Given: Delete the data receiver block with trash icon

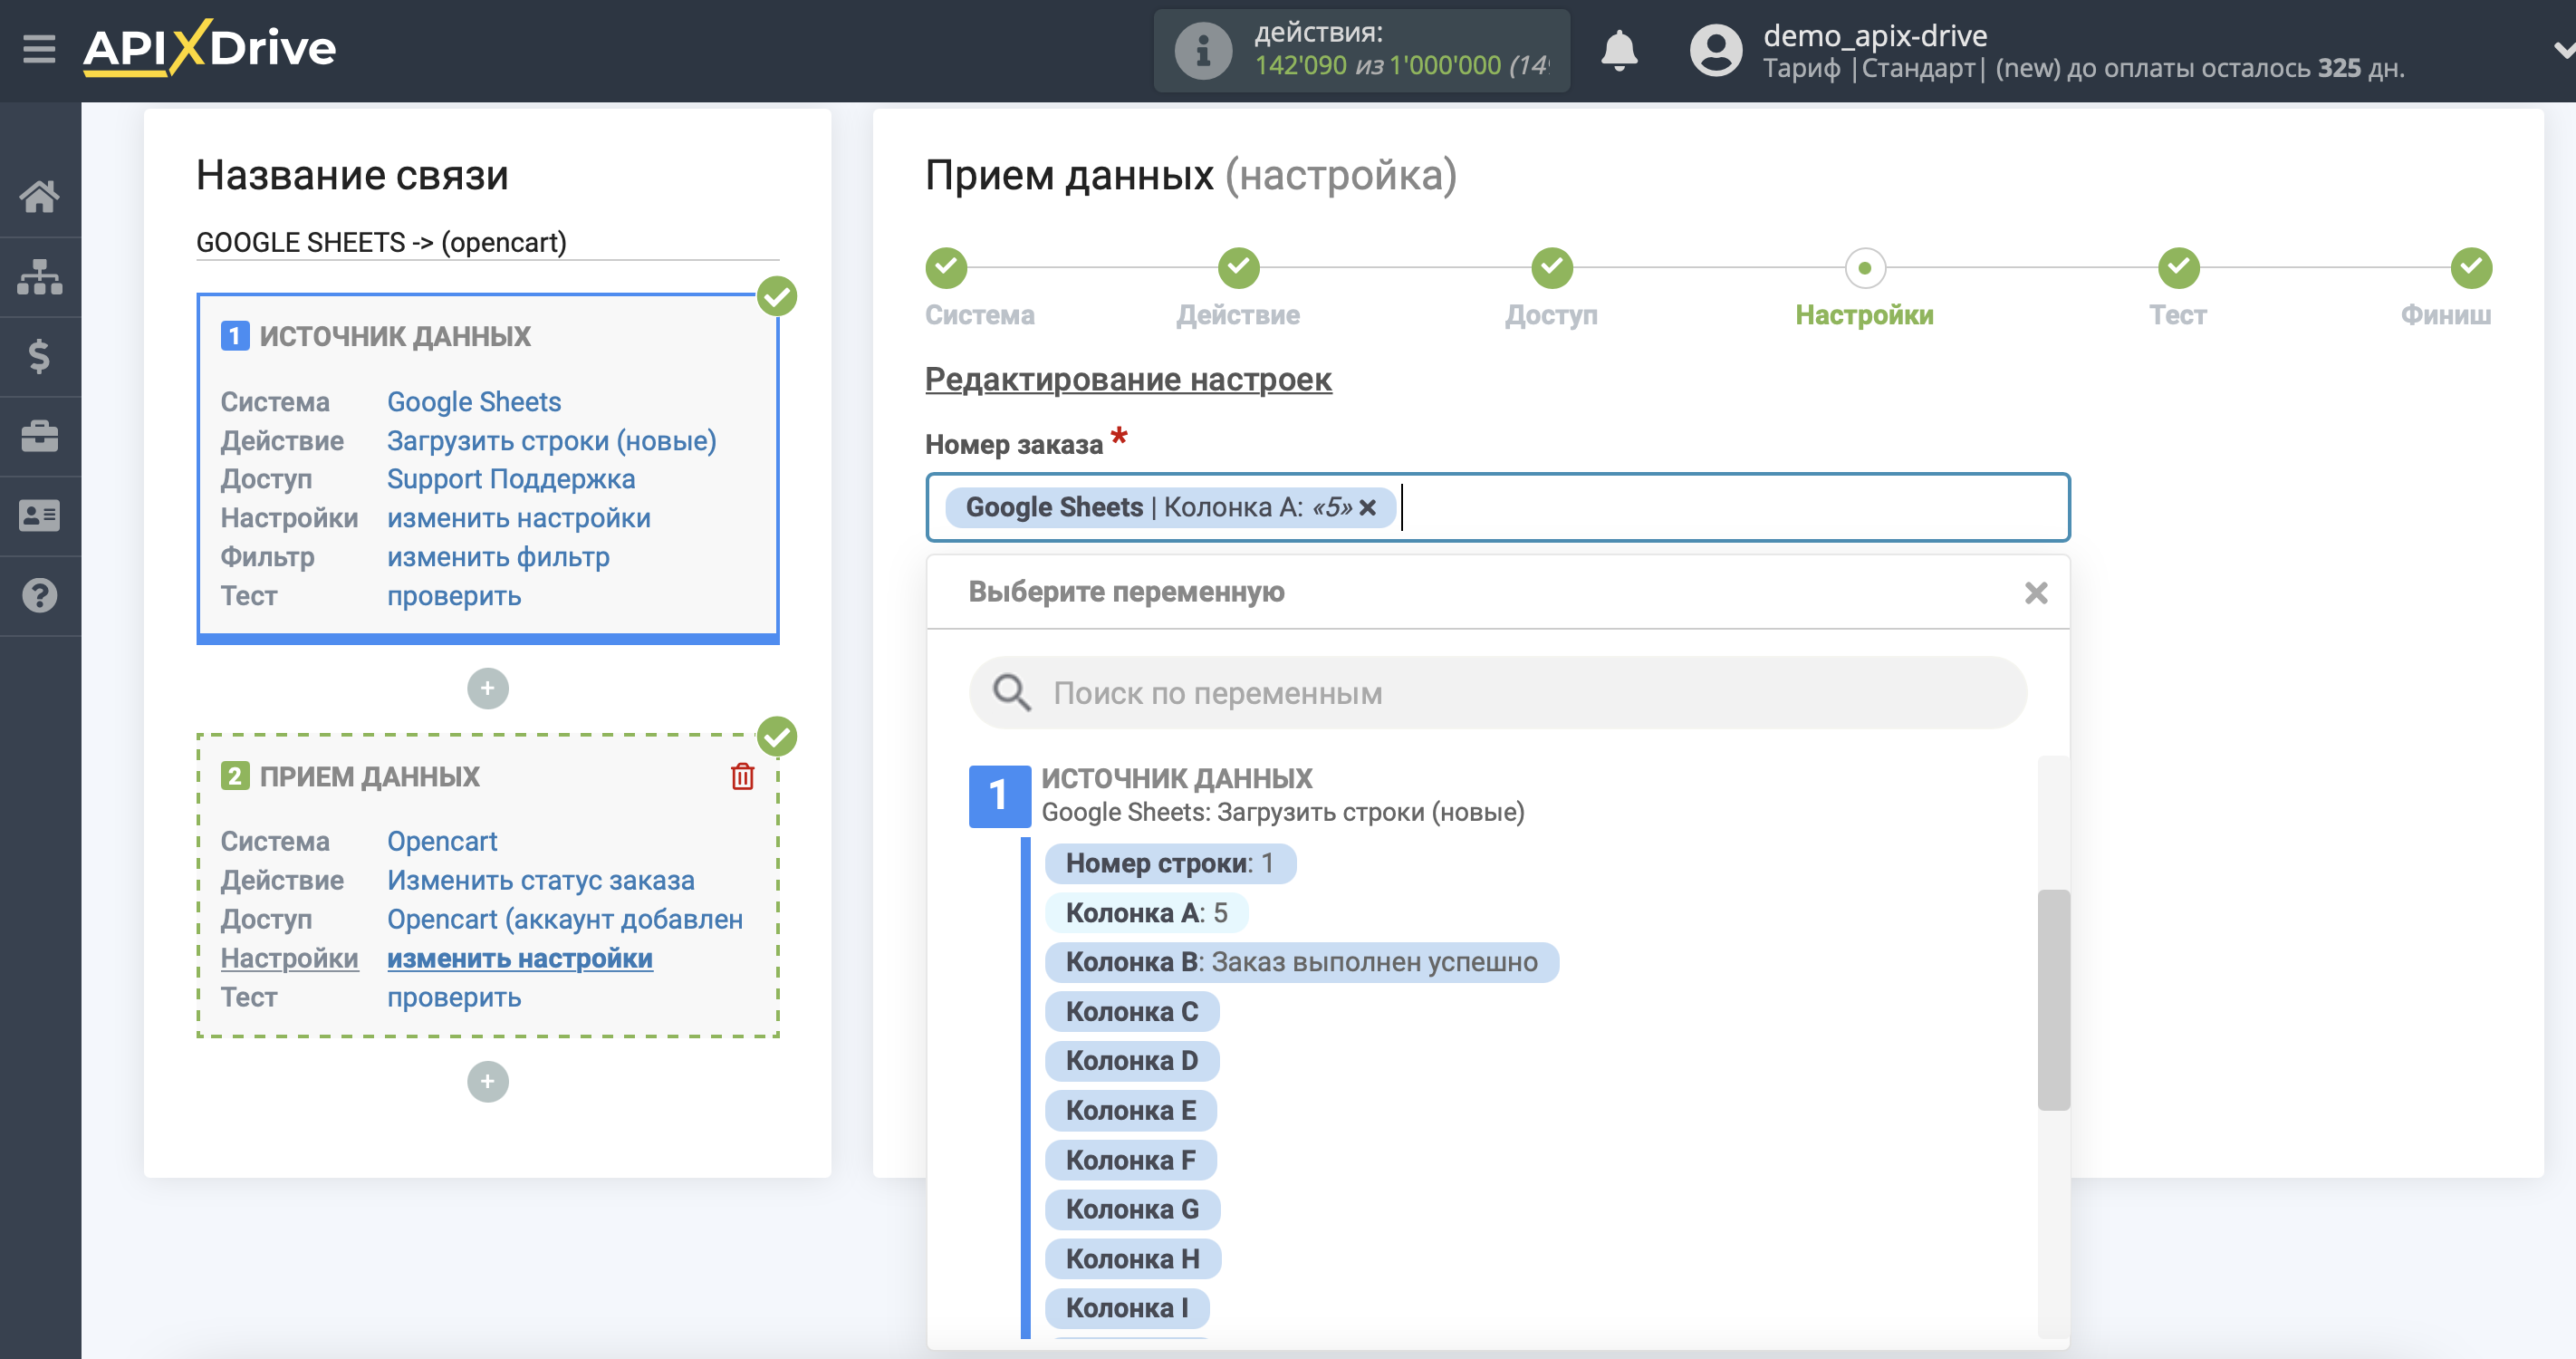Looking at the screenshot, I should pos(742,776).
